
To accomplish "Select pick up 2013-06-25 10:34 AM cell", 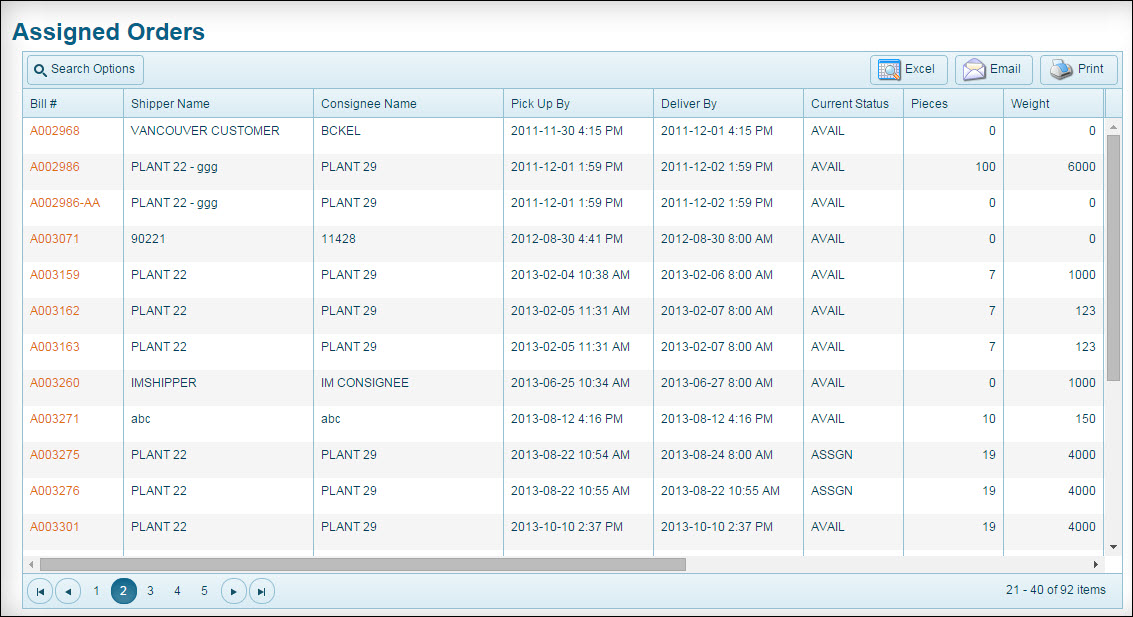I will (x=578, y=387).
